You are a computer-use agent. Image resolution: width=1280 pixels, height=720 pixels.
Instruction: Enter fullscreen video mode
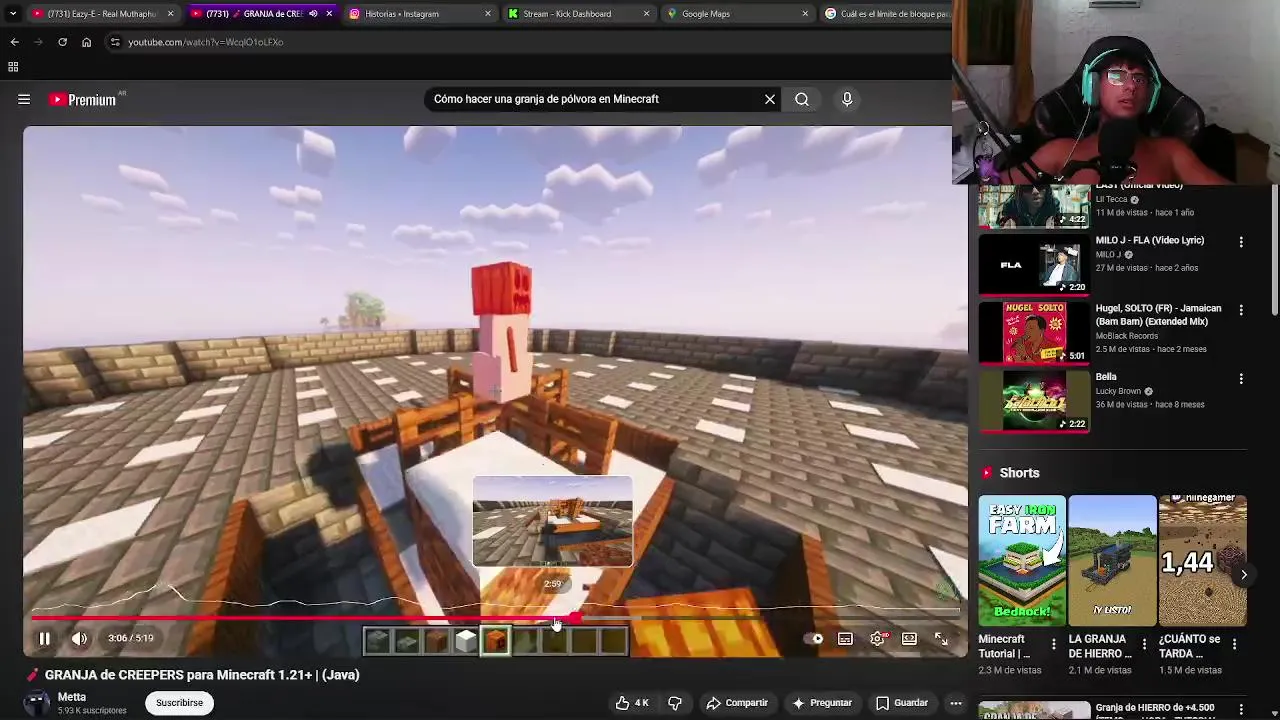point(941,638)
